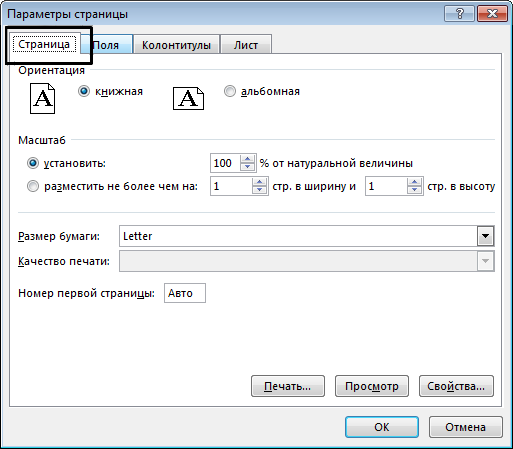Click the Просмотр button

(x=372, y=386)
